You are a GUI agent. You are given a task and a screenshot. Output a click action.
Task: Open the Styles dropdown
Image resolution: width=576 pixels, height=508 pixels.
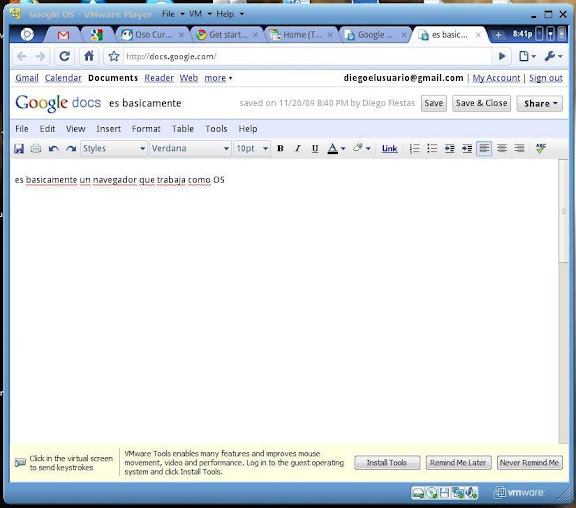[x=114, y=148]
